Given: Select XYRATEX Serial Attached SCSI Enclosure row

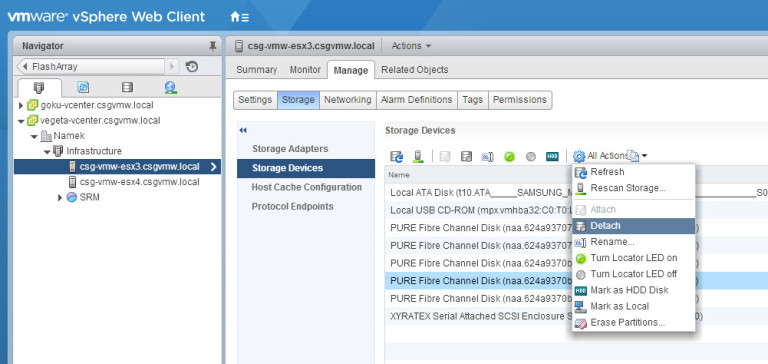Looking at the screenshot, I should [x=576, y=316].
